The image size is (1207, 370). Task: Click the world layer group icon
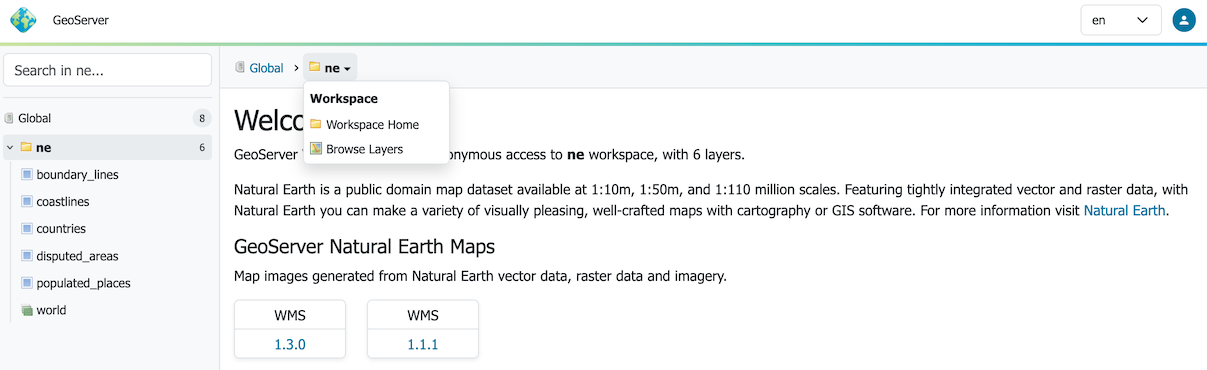(x=27, y=310)
